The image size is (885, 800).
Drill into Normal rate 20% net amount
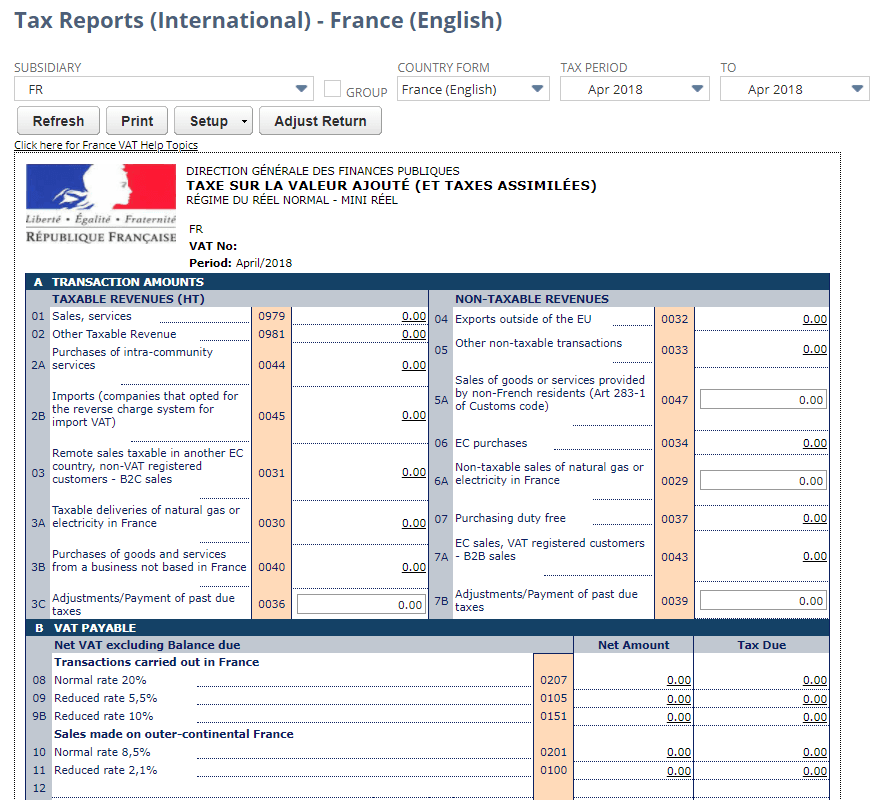[679, 681]
